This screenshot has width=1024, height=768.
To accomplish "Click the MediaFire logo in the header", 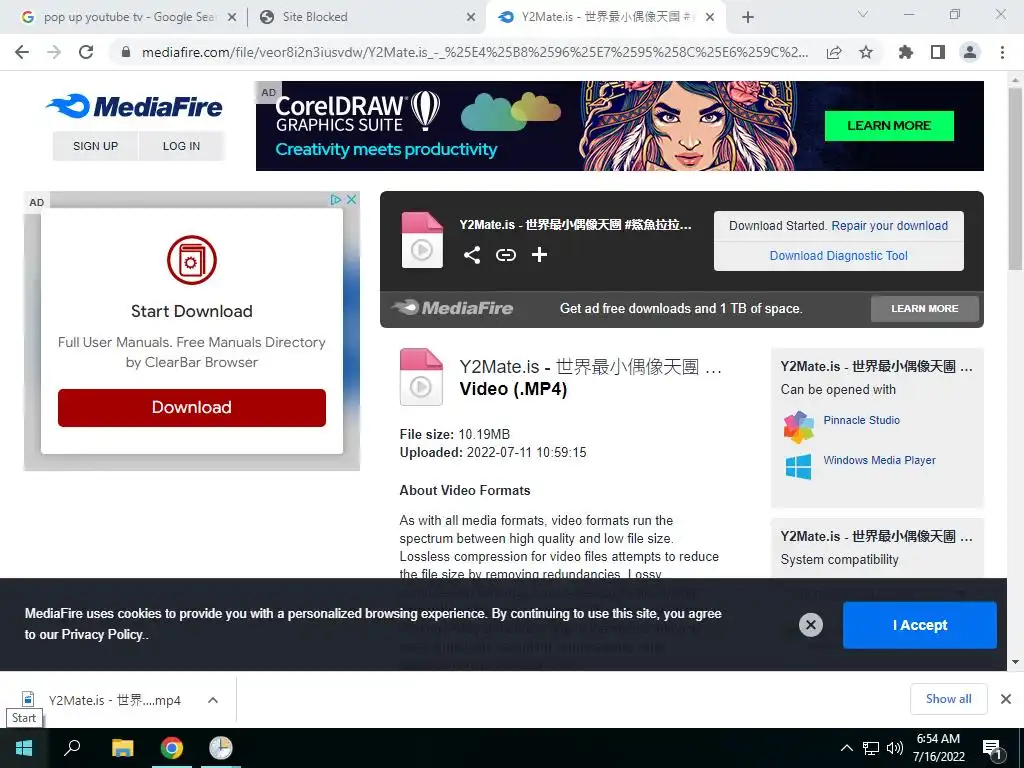I will (135, 106).
